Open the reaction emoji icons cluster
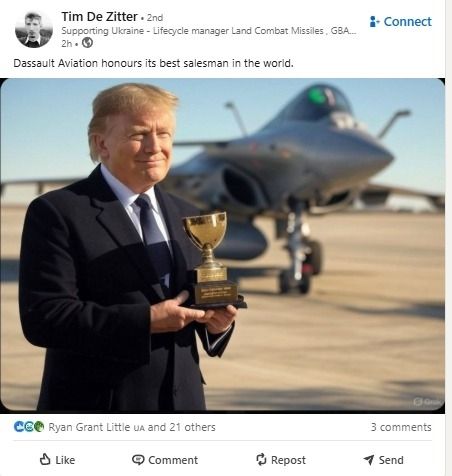The width and height of the screenshot is (452, 476). (29, 427)
